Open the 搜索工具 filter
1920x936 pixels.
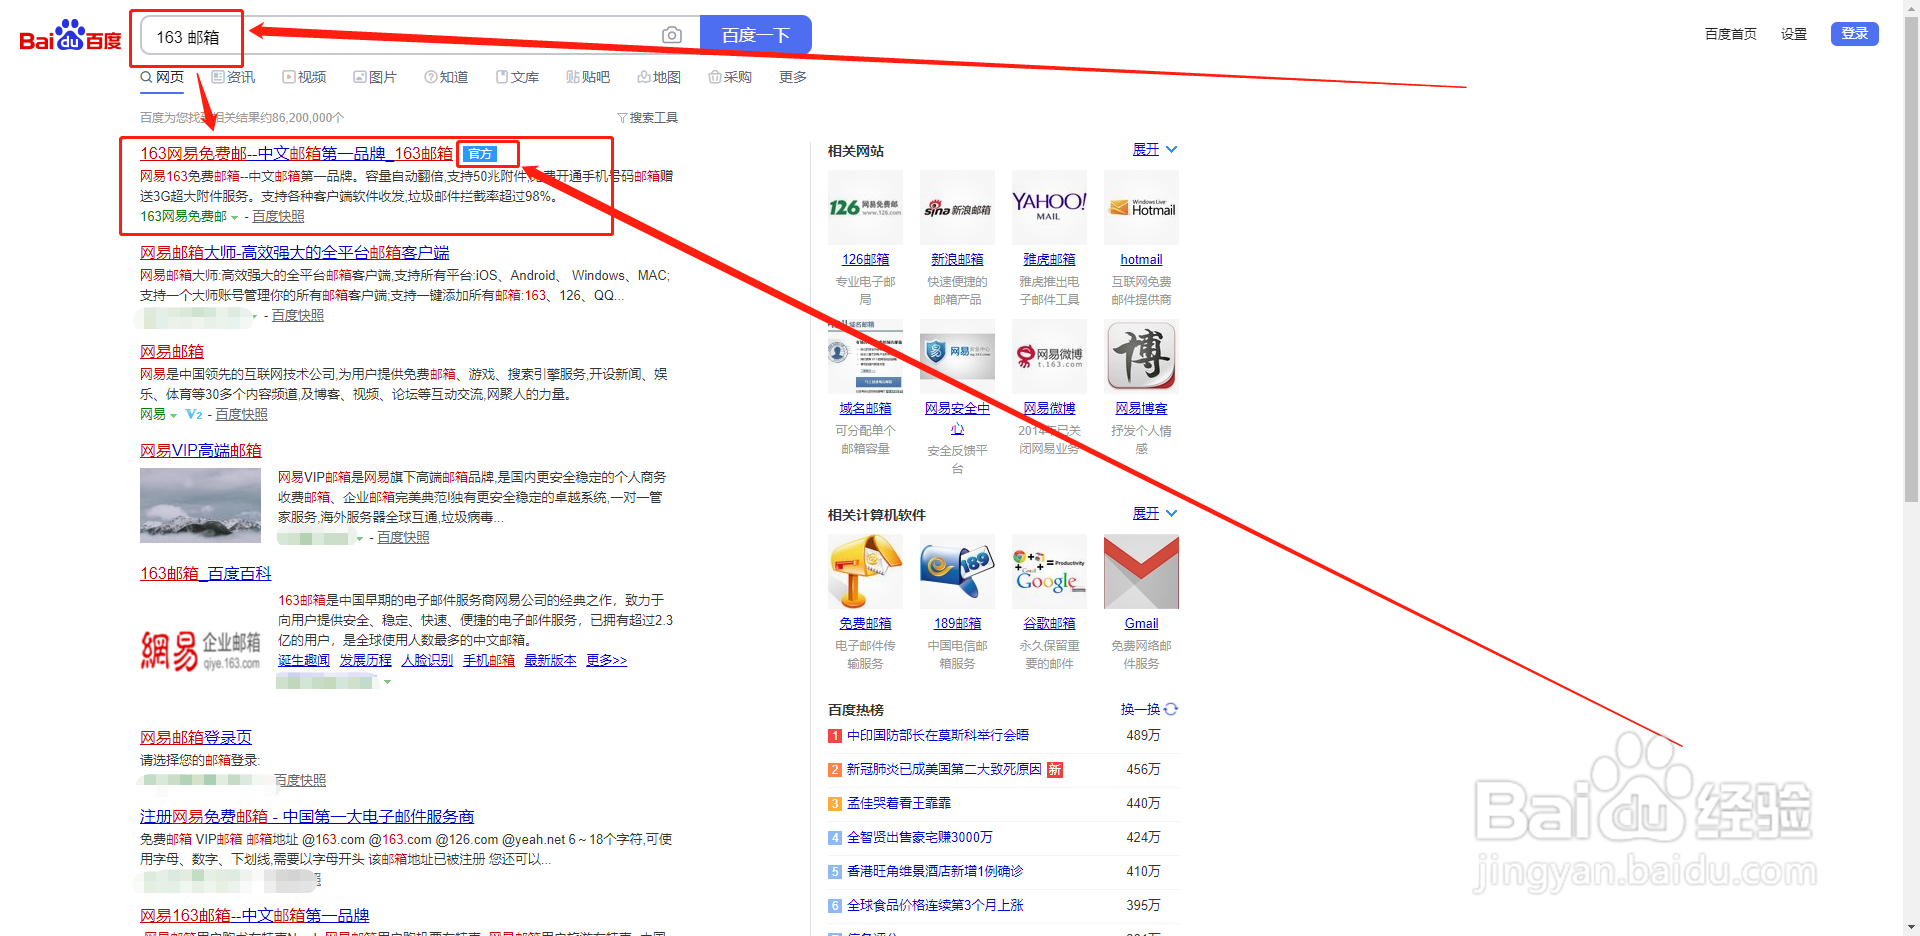(647, 118)
